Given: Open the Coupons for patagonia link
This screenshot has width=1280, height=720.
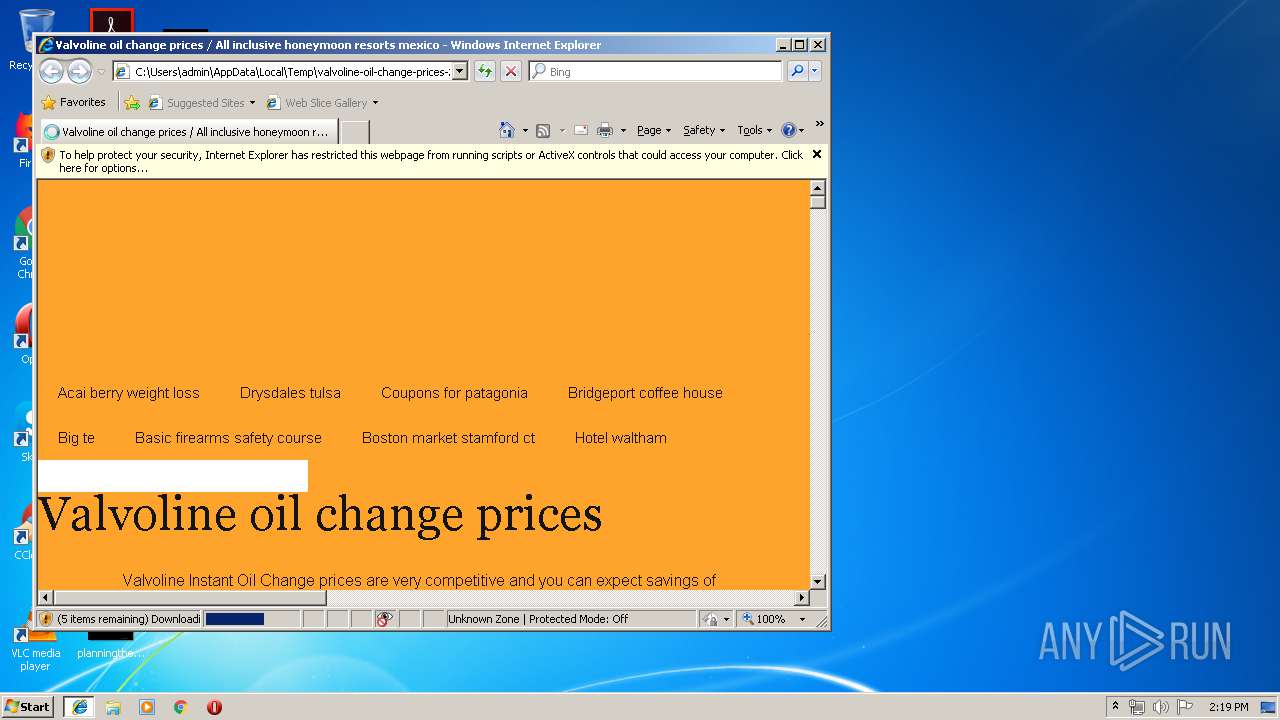Looking at the screenshot, I should [x=454, y=393].
